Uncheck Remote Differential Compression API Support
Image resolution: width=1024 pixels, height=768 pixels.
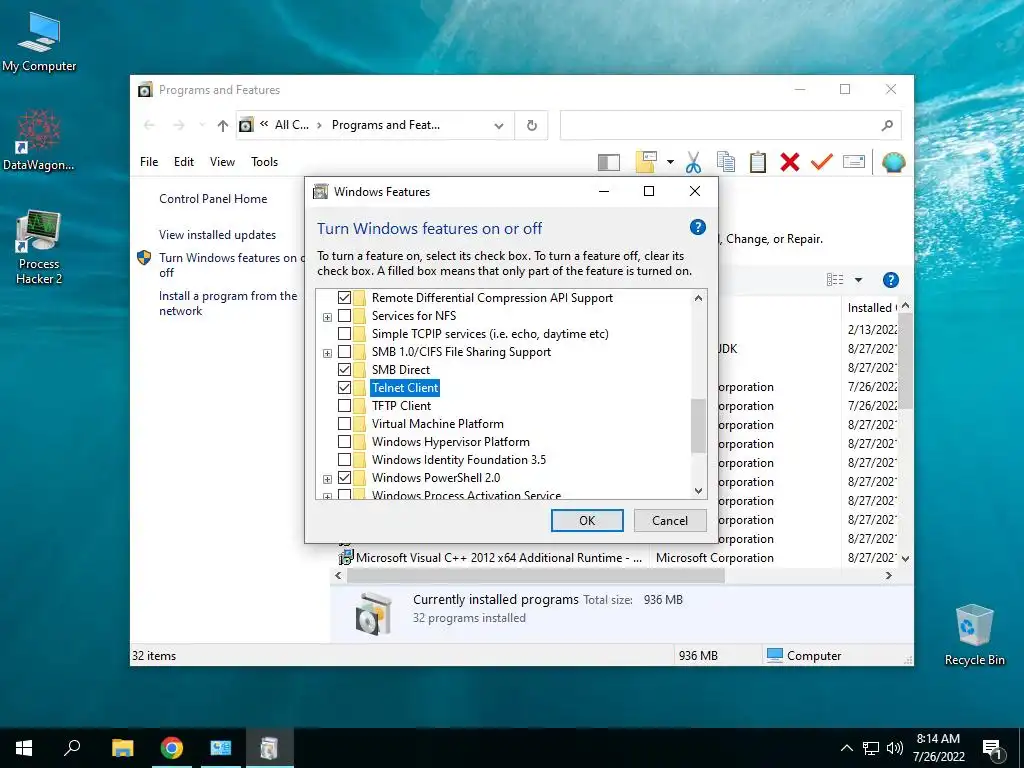click(x=344, y=298)
